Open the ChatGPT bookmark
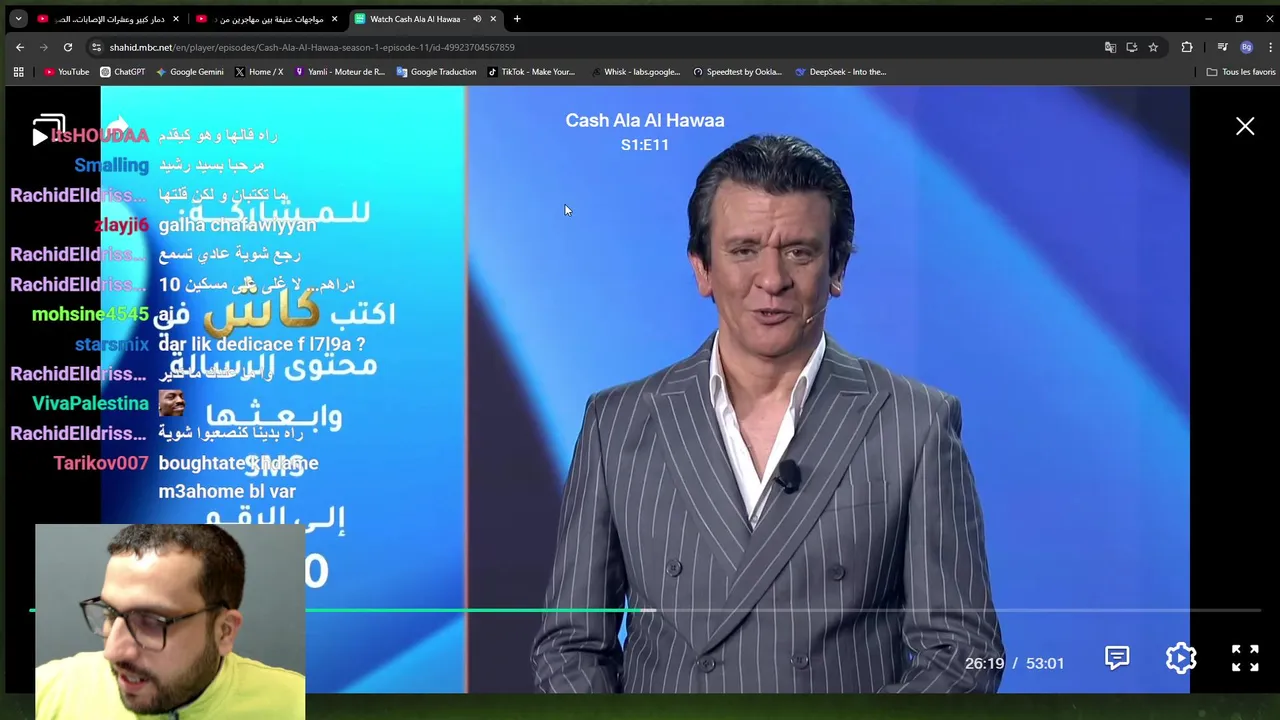Image resolution: width=1280 pixels, height=720 pixels. click(122, 72)
